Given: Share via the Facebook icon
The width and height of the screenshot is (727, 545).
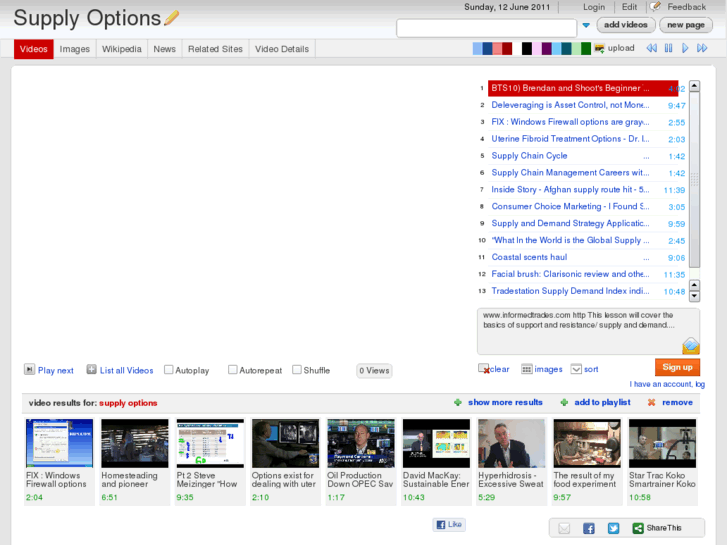Looking at the screenshot, I should point(589,528).
